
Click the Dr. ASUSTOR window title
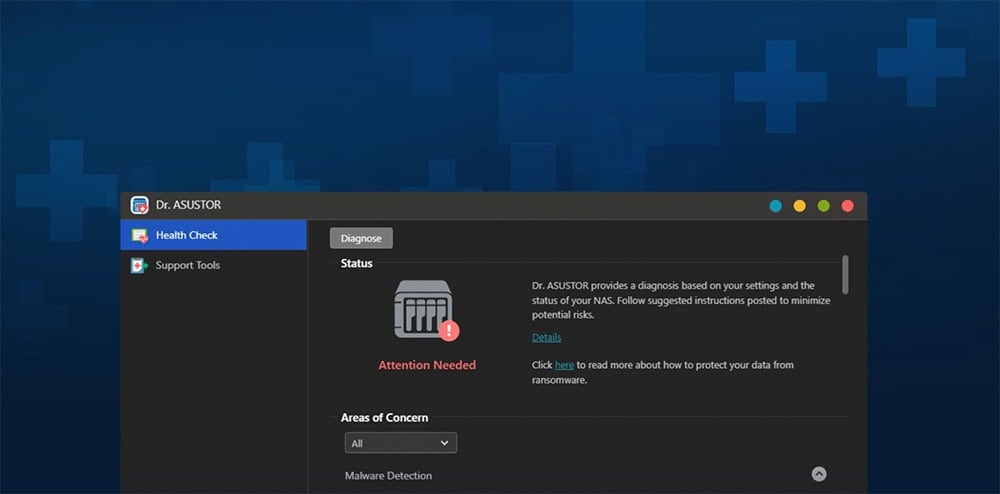[x=188, y=205]
